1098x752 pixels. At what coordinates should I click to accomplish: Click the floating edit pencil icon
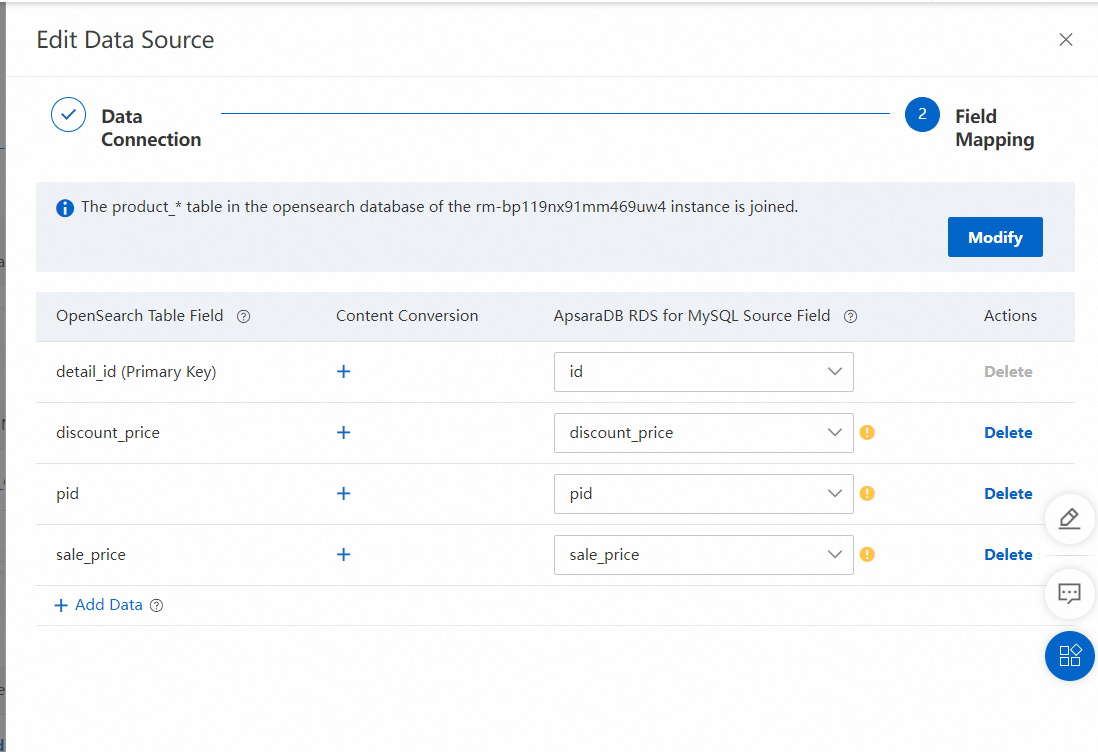[x=1069, y=519]
